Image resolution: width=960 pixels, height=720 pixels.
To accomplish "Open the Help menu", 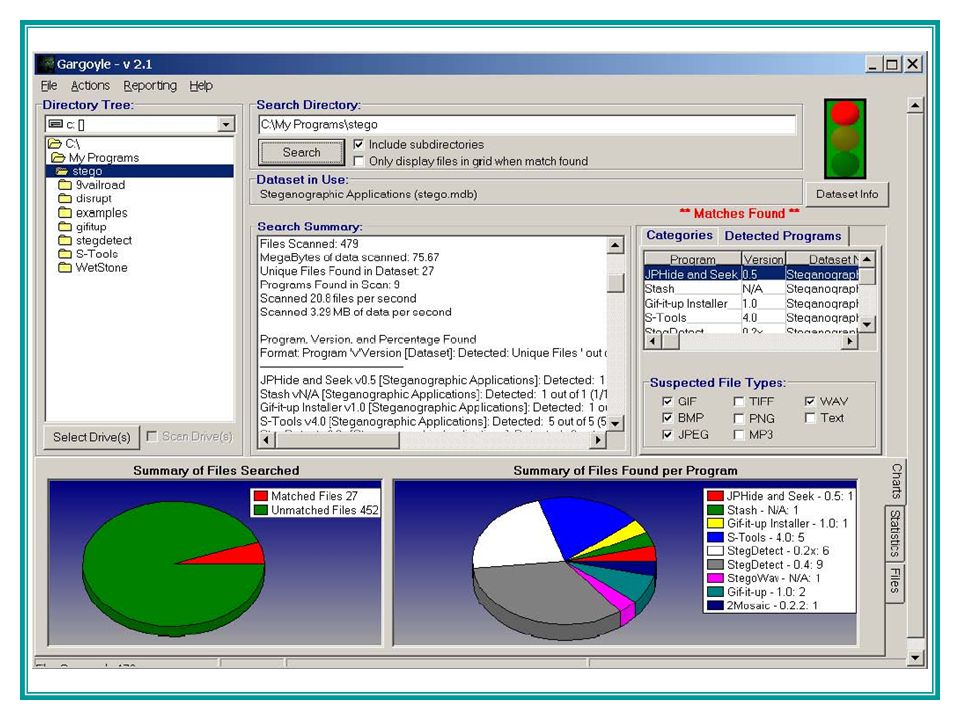I will [x=201, y=86].
